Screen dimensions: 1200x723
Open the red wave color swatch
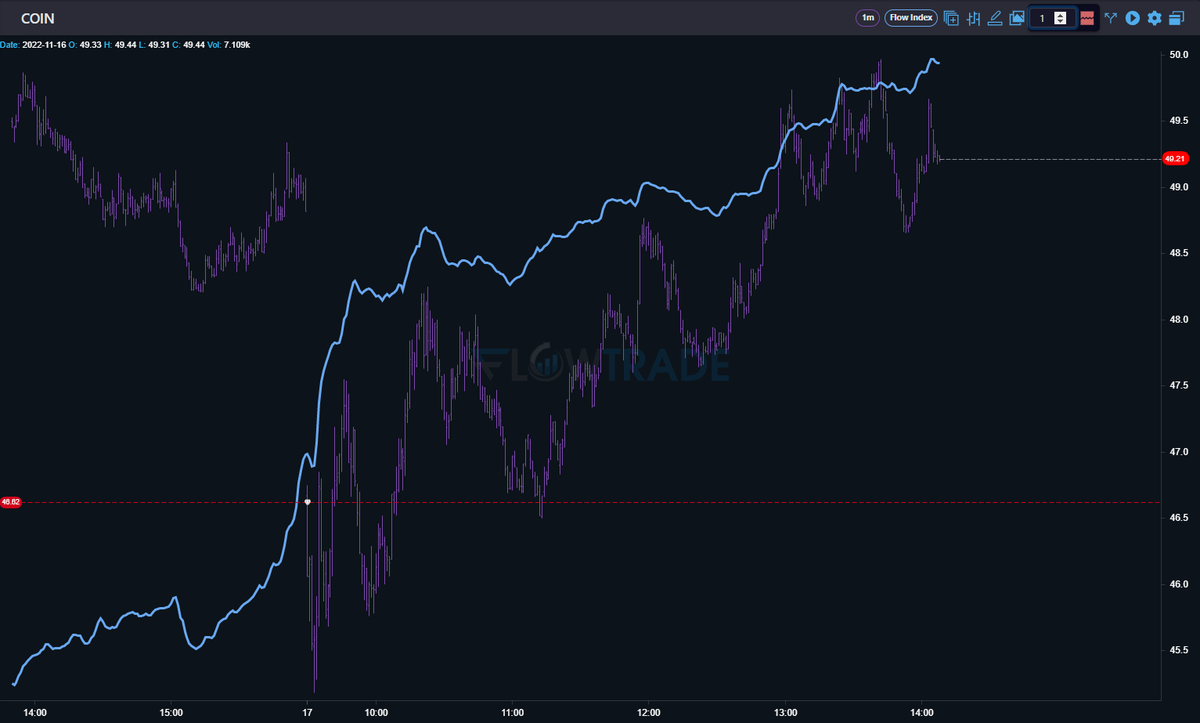click(x=1087, y=18)
